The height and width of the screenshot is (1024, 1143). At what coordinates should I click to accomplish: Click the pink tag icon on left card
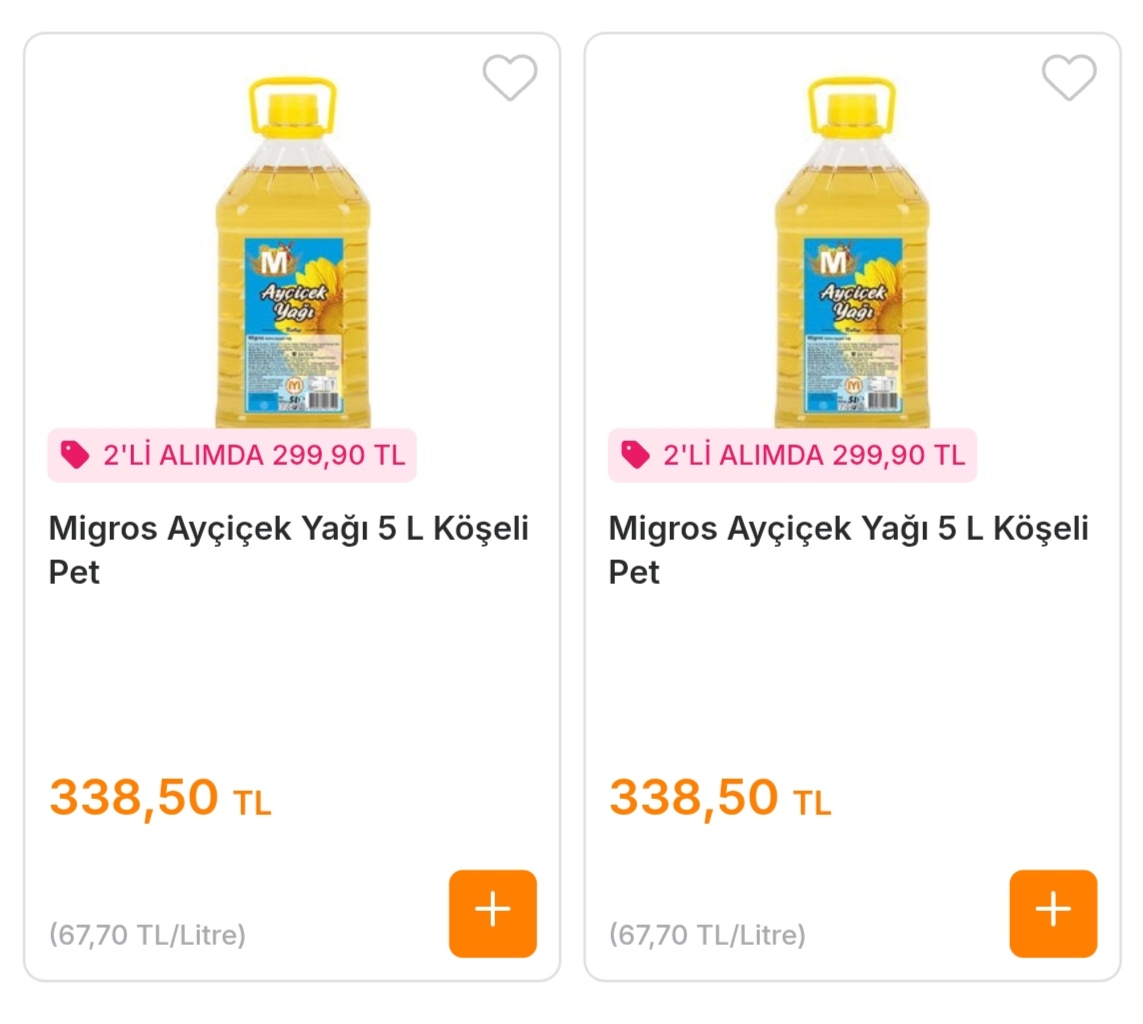point(74,455)
